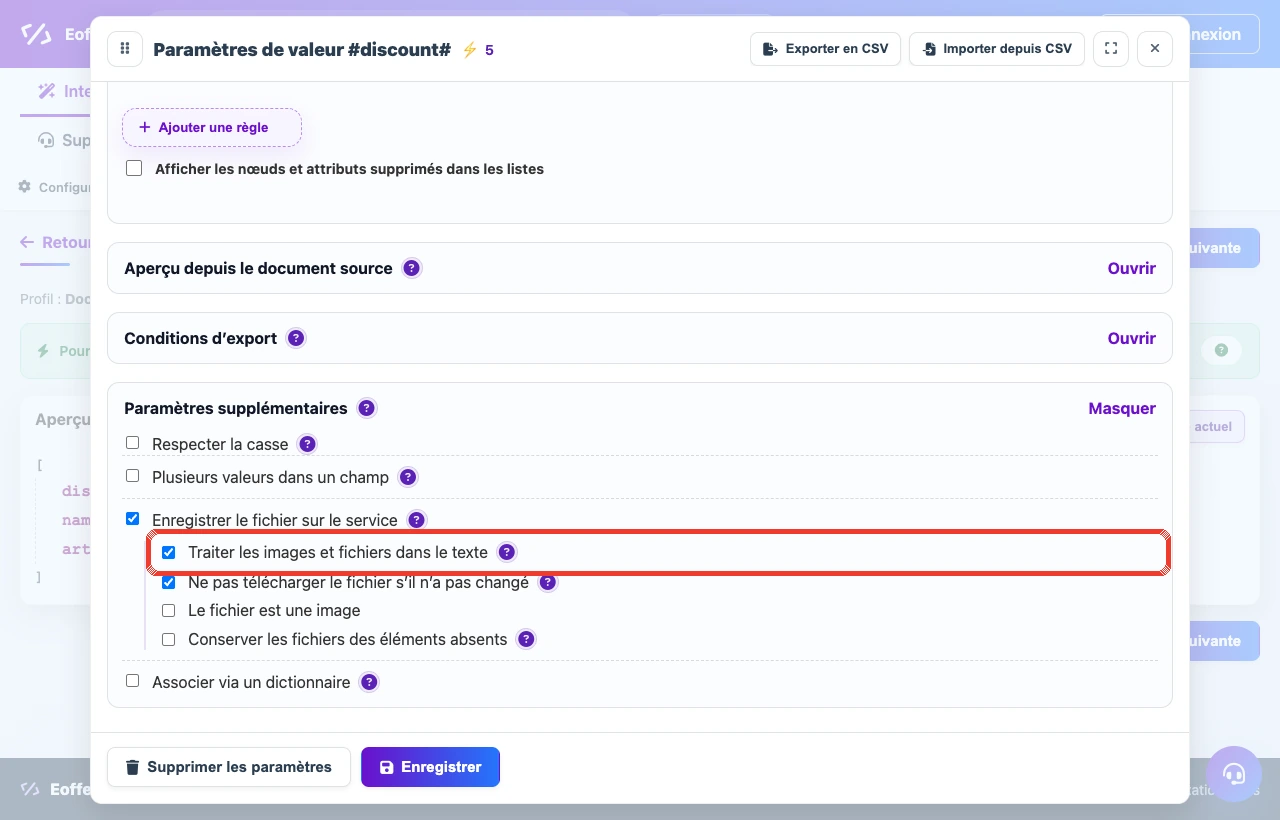The height and width of the screenshot is (820, 1280).
Task: Expand Conditions d'export with Ouvrir
Action: [x=1131, y=338]
